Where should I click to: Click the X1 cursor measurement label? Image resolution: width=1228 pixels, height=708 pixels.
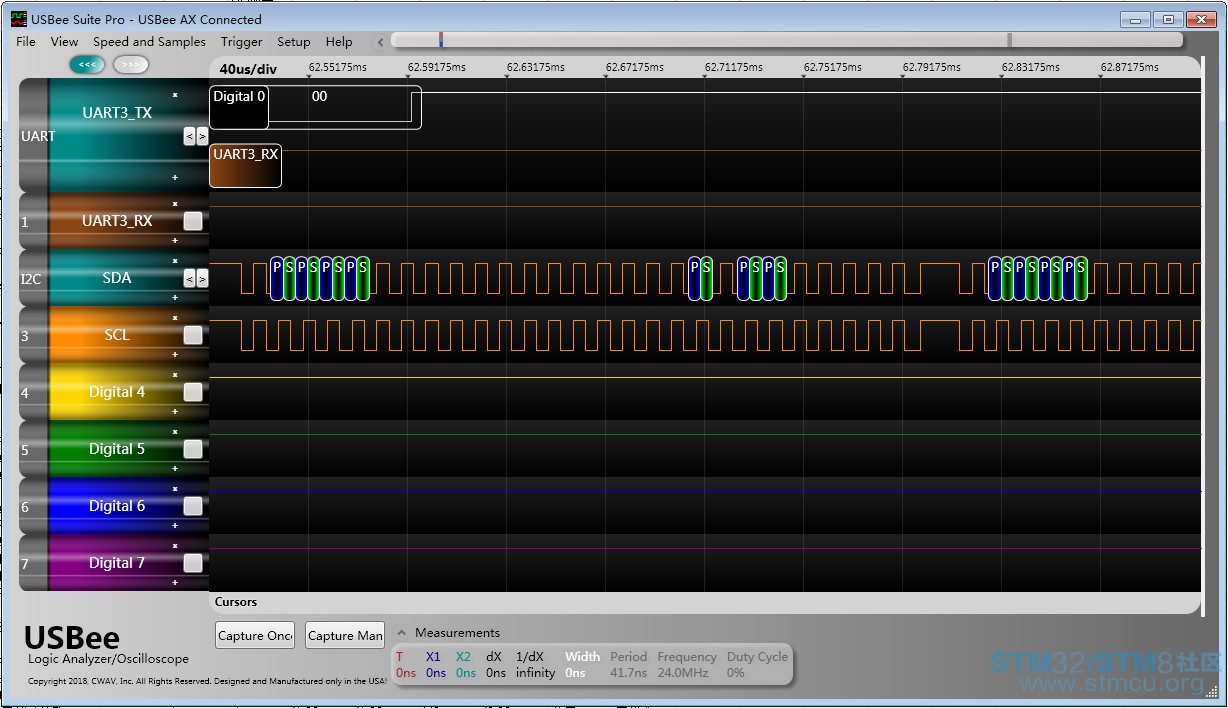point(433,657)
